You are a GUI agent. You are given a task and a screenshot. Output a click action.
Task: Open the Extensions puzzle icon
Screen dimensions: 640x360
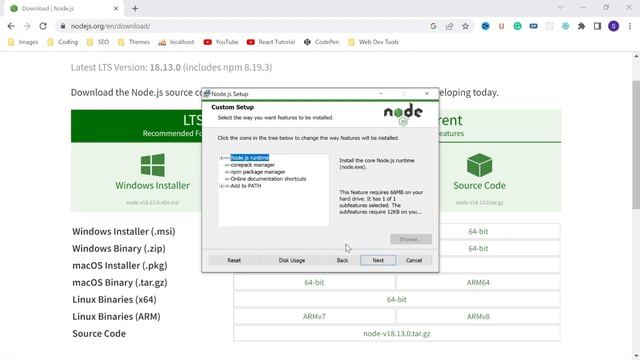[581, 26]
